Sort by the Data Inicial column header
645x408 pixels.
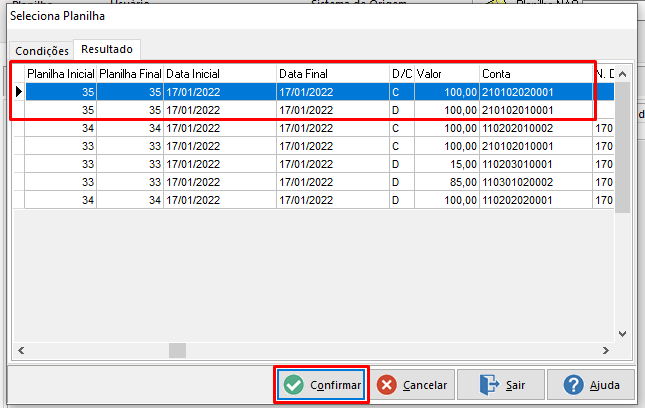(220, 74)
